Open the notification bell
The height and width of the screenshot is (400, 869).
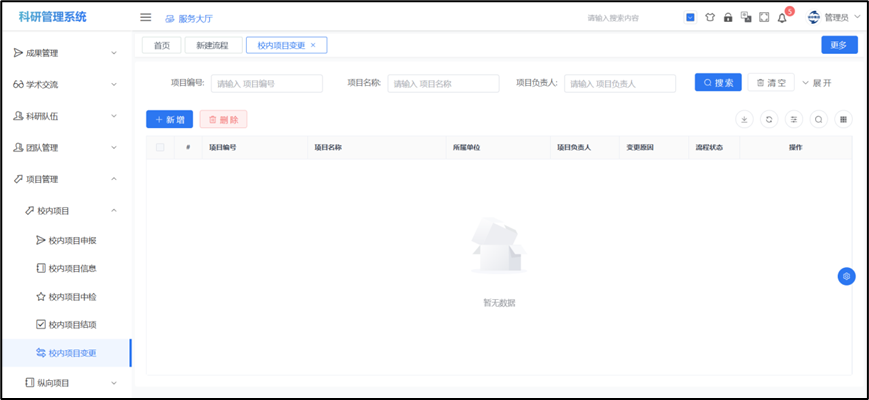pos(782,17)
